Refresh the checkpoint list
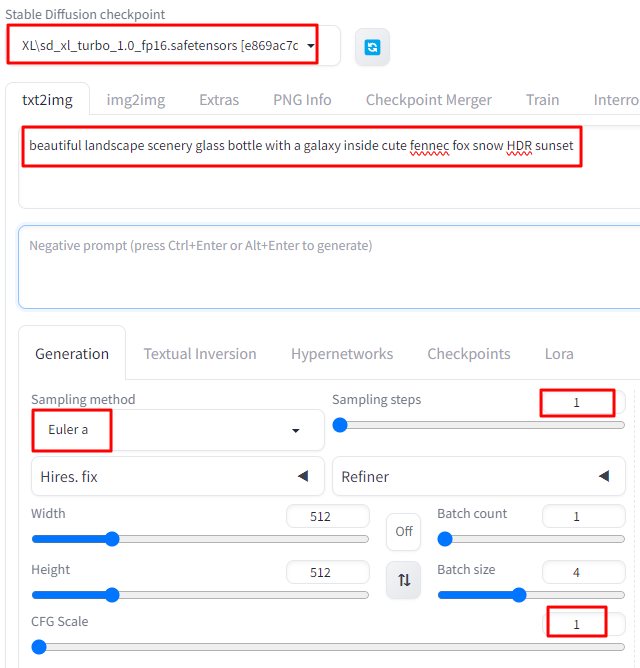 [x=372, y=47]
